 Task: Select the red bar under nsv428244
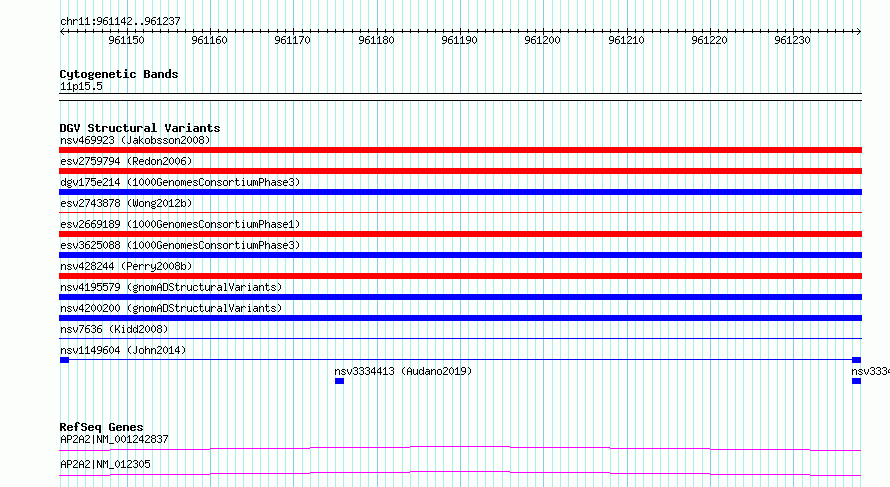[460, 276]
